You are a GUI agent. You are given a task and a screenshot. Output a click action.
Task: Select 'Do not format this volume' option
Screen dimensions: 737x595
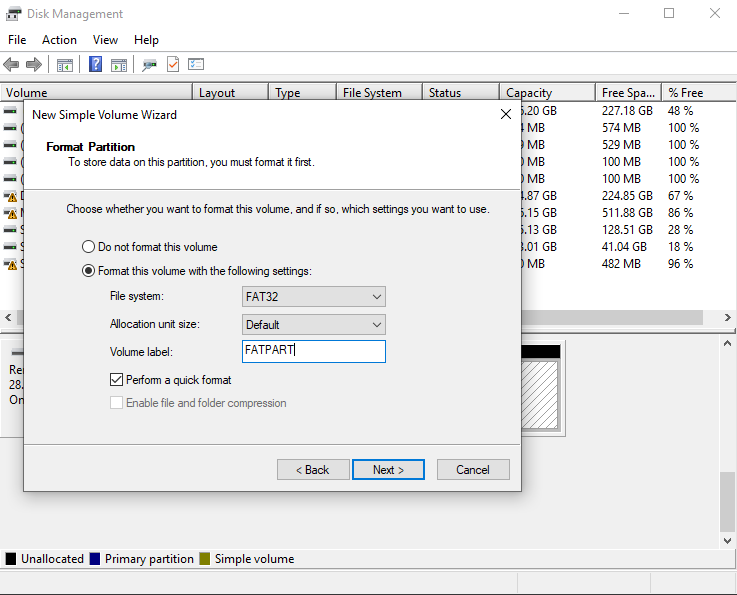pyautogui.click(x=88, y=247)
